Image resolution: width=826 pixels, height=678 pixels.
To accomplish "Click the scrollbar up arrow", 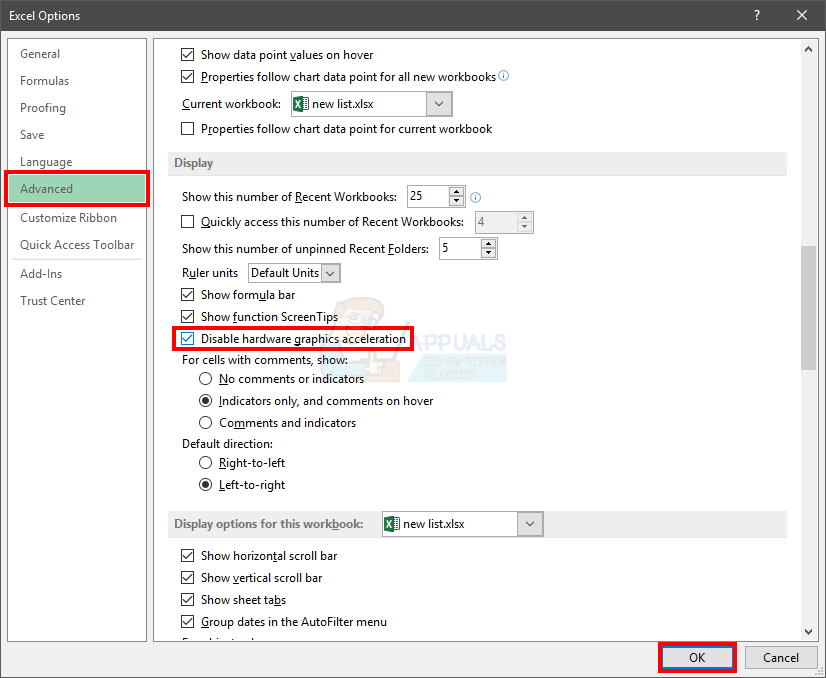I will [x=808, y=50].
